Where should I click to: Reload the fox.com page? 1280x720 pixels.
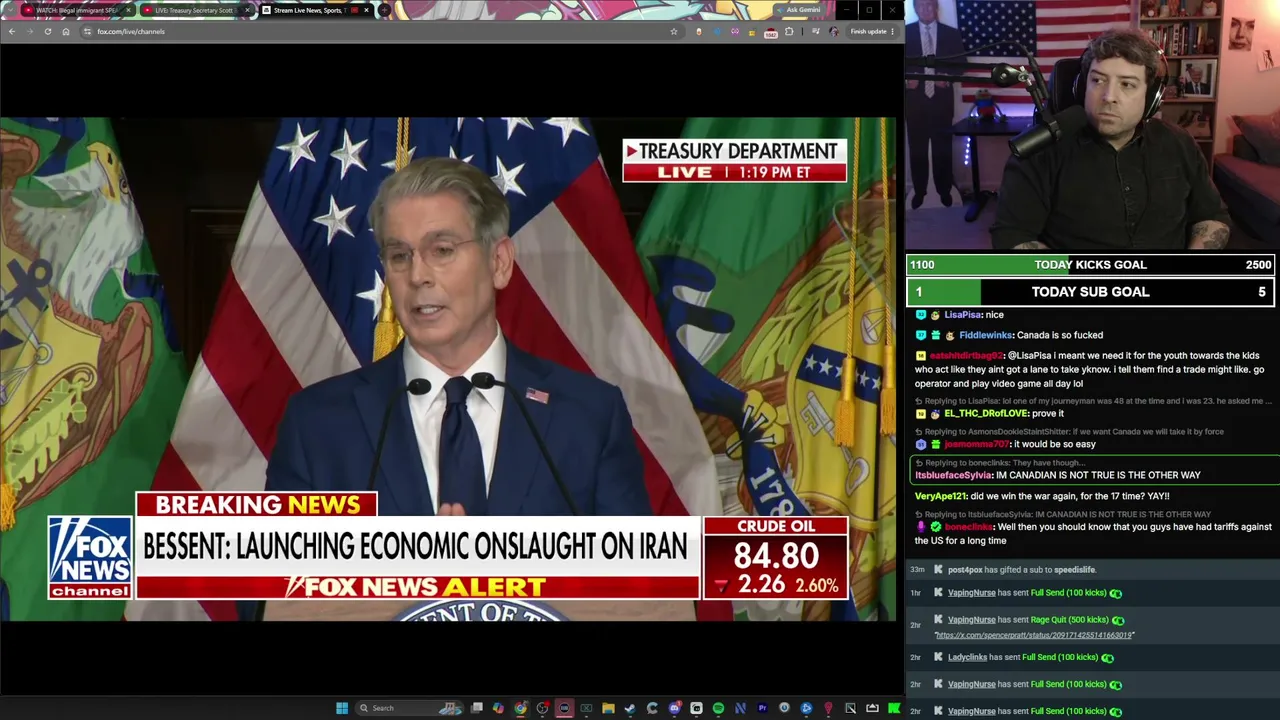(x=47, y=31)
